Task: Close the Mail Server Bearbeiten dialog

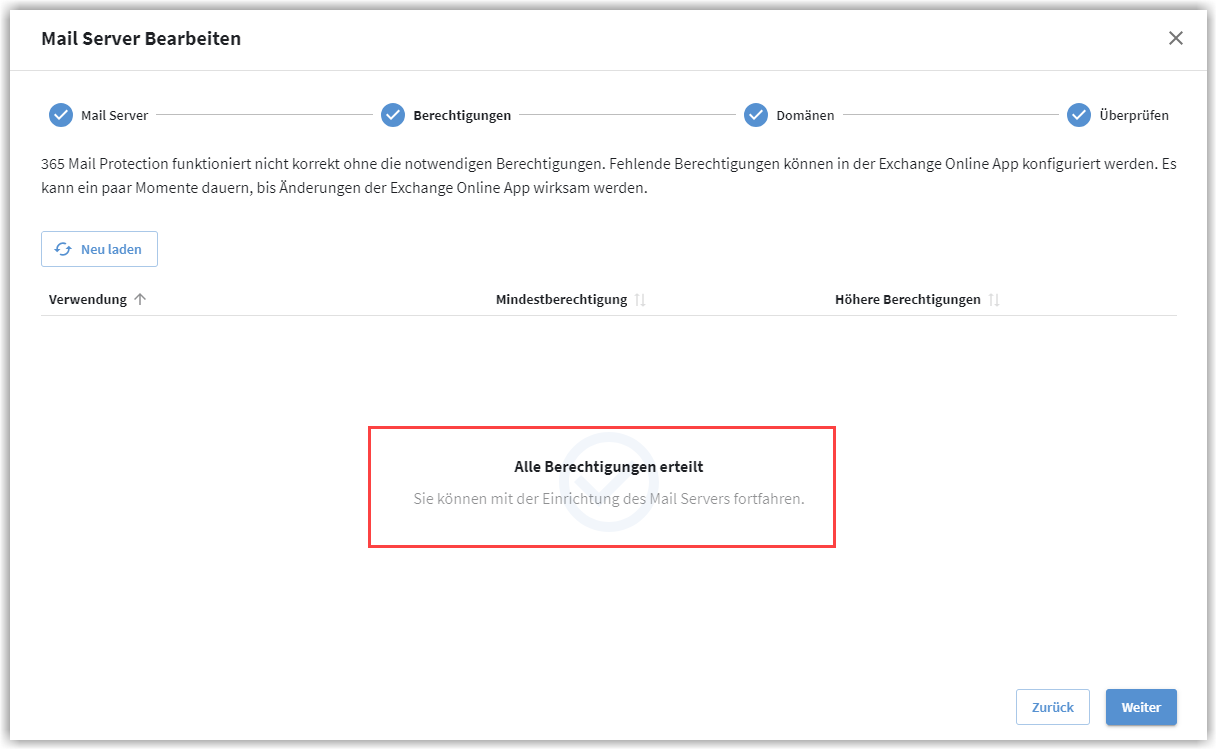Action: [x=1176, y=38]
